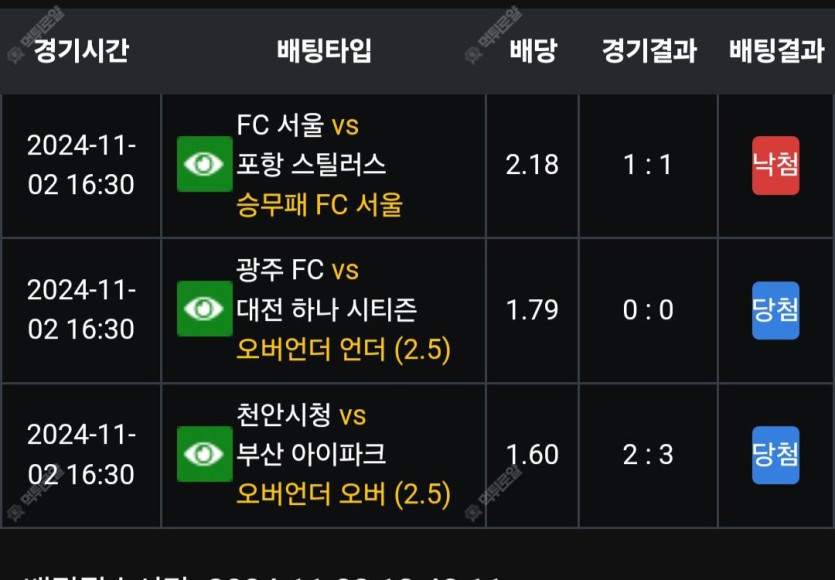The width and height of the screenshot is (835, 580).
Task: Select the 배당 column header
Action: pyautogui.click(x=532, y=51)
